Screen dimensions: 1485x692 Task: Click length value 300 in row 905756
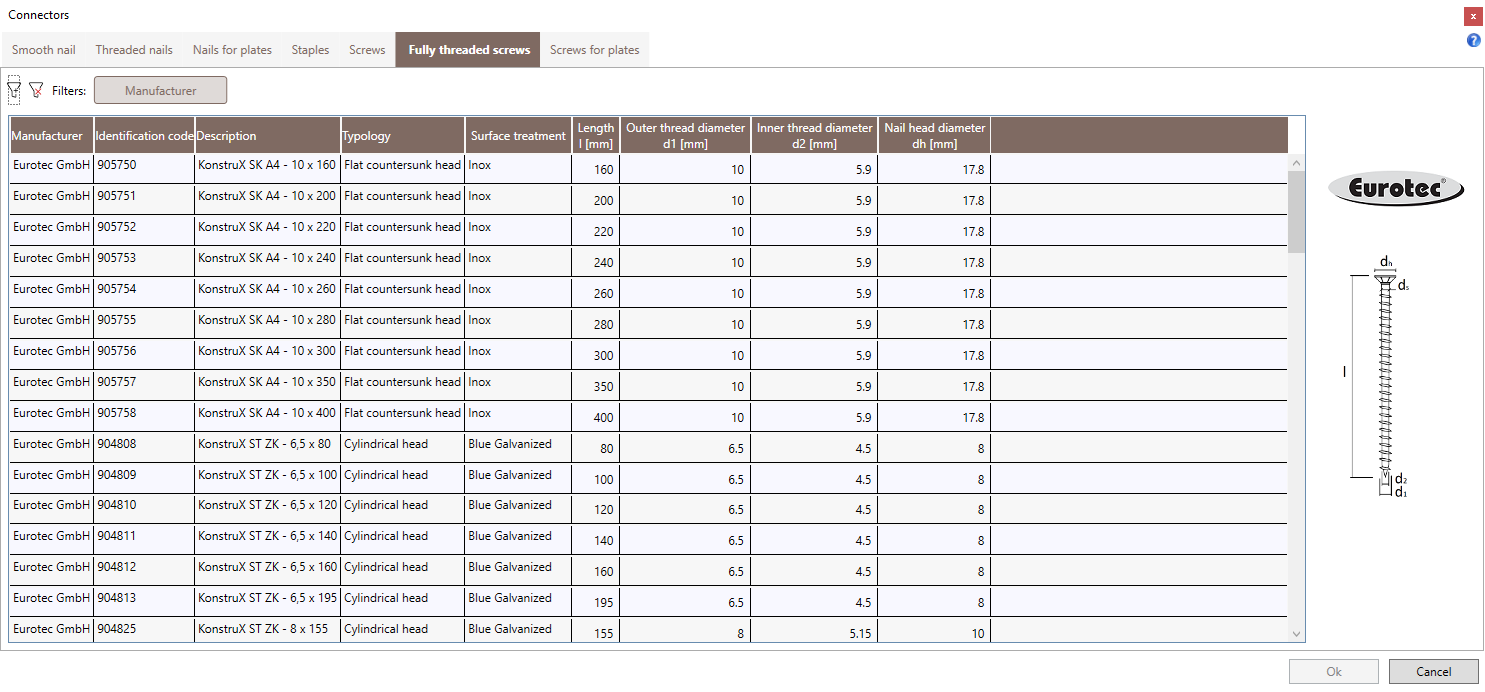point(604,356)
